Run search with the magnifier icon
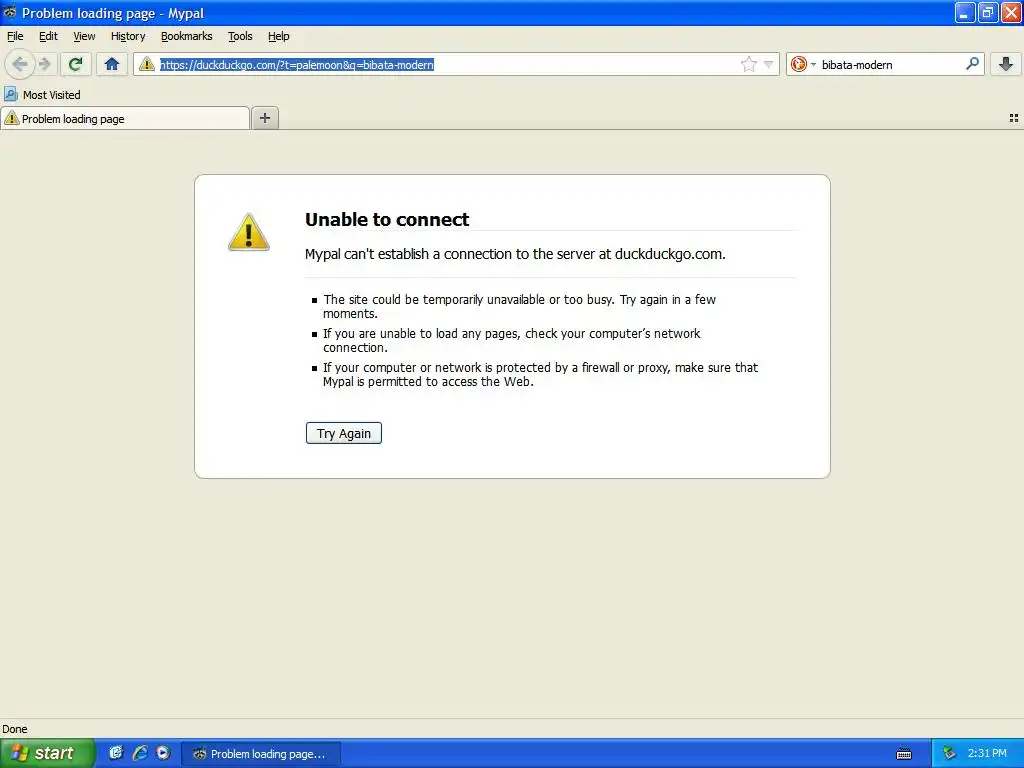 pyautogui.click(x=972, y=64)
